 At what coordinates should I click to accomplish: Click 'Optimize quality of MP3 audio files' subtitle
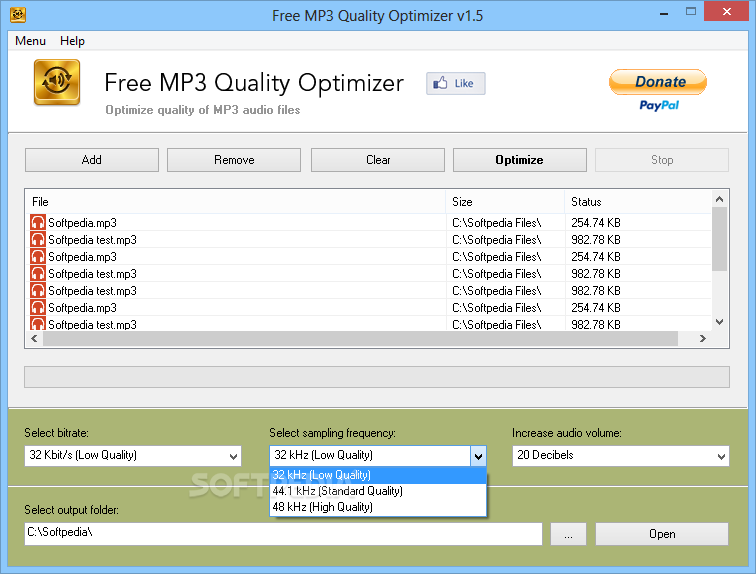point(202,110)
